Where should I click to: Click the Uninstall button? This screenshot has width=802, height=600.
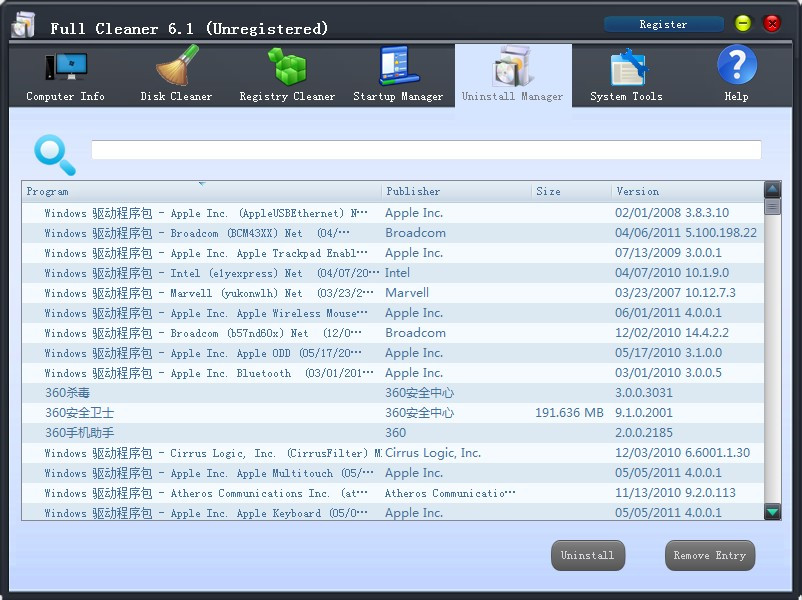(x=588, y=555)
